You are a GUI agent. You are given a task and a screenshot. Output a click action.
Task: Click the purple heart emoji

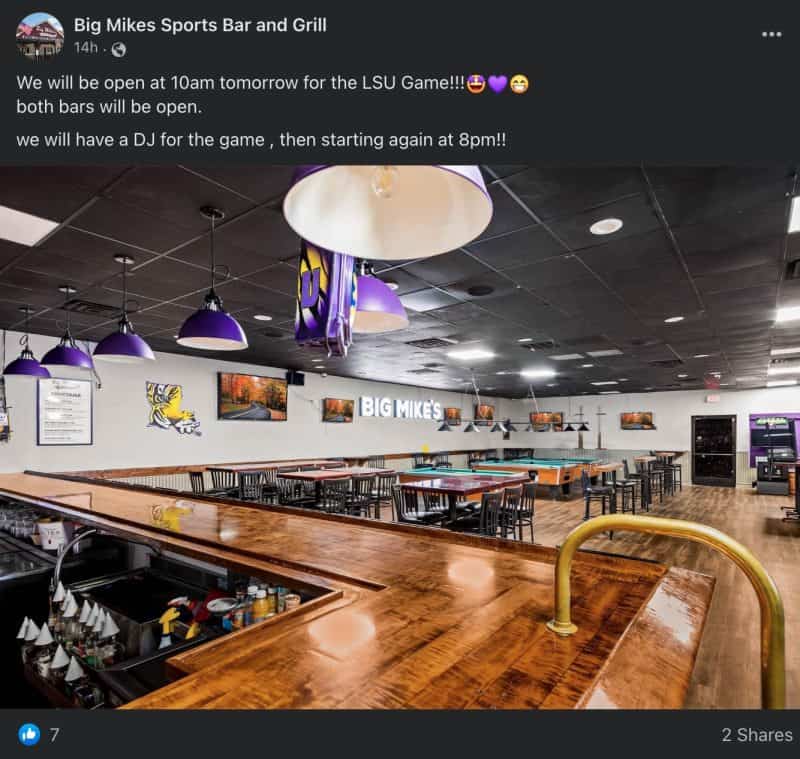pos(497,84)
